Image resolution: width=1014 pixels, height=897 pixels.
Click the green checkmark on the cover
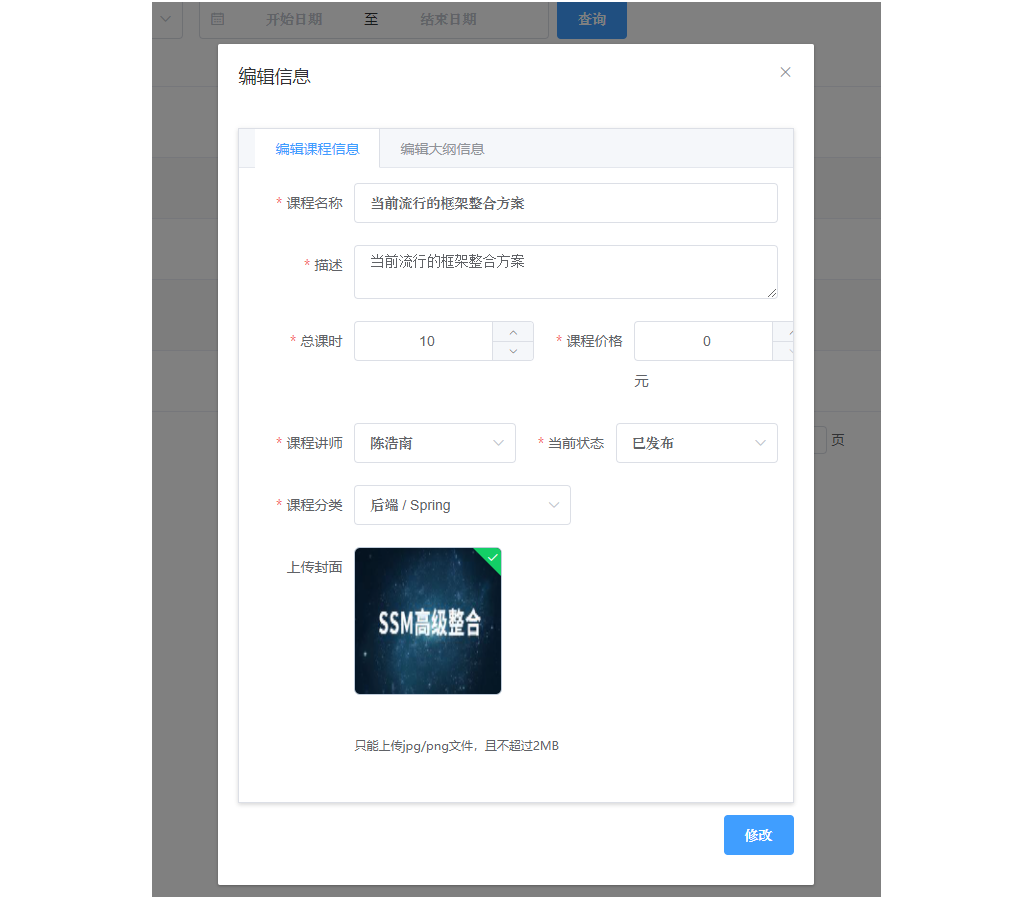[x=492, y=557]
